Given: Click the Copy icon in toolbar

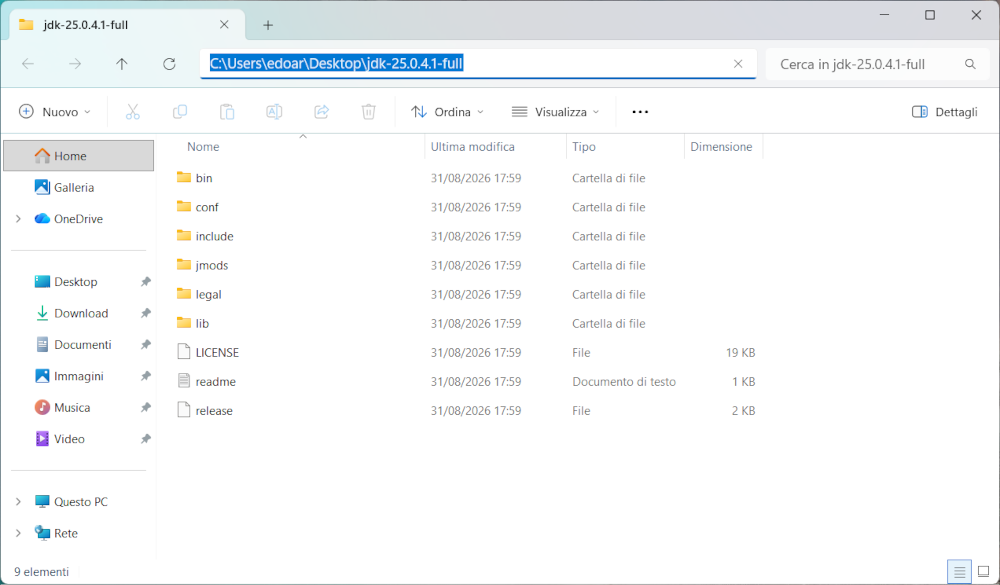Looking at the screenshot, I should pyautogui.click(x=180, y=112).
